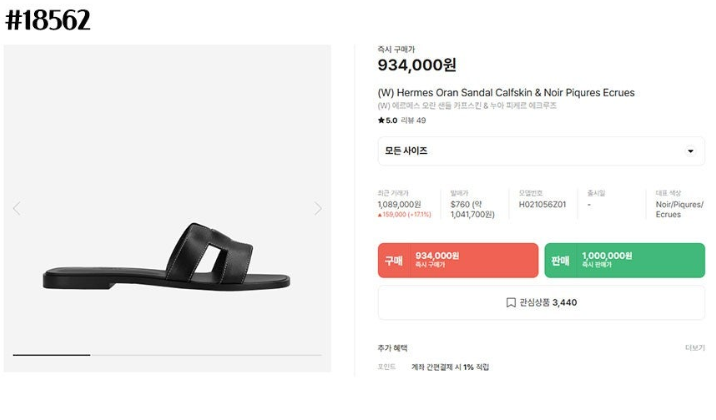The height and width of the screenshot is (420, 716).
Task: Open the 모든 사이즈 size dropdown
Action: point(541,151)
